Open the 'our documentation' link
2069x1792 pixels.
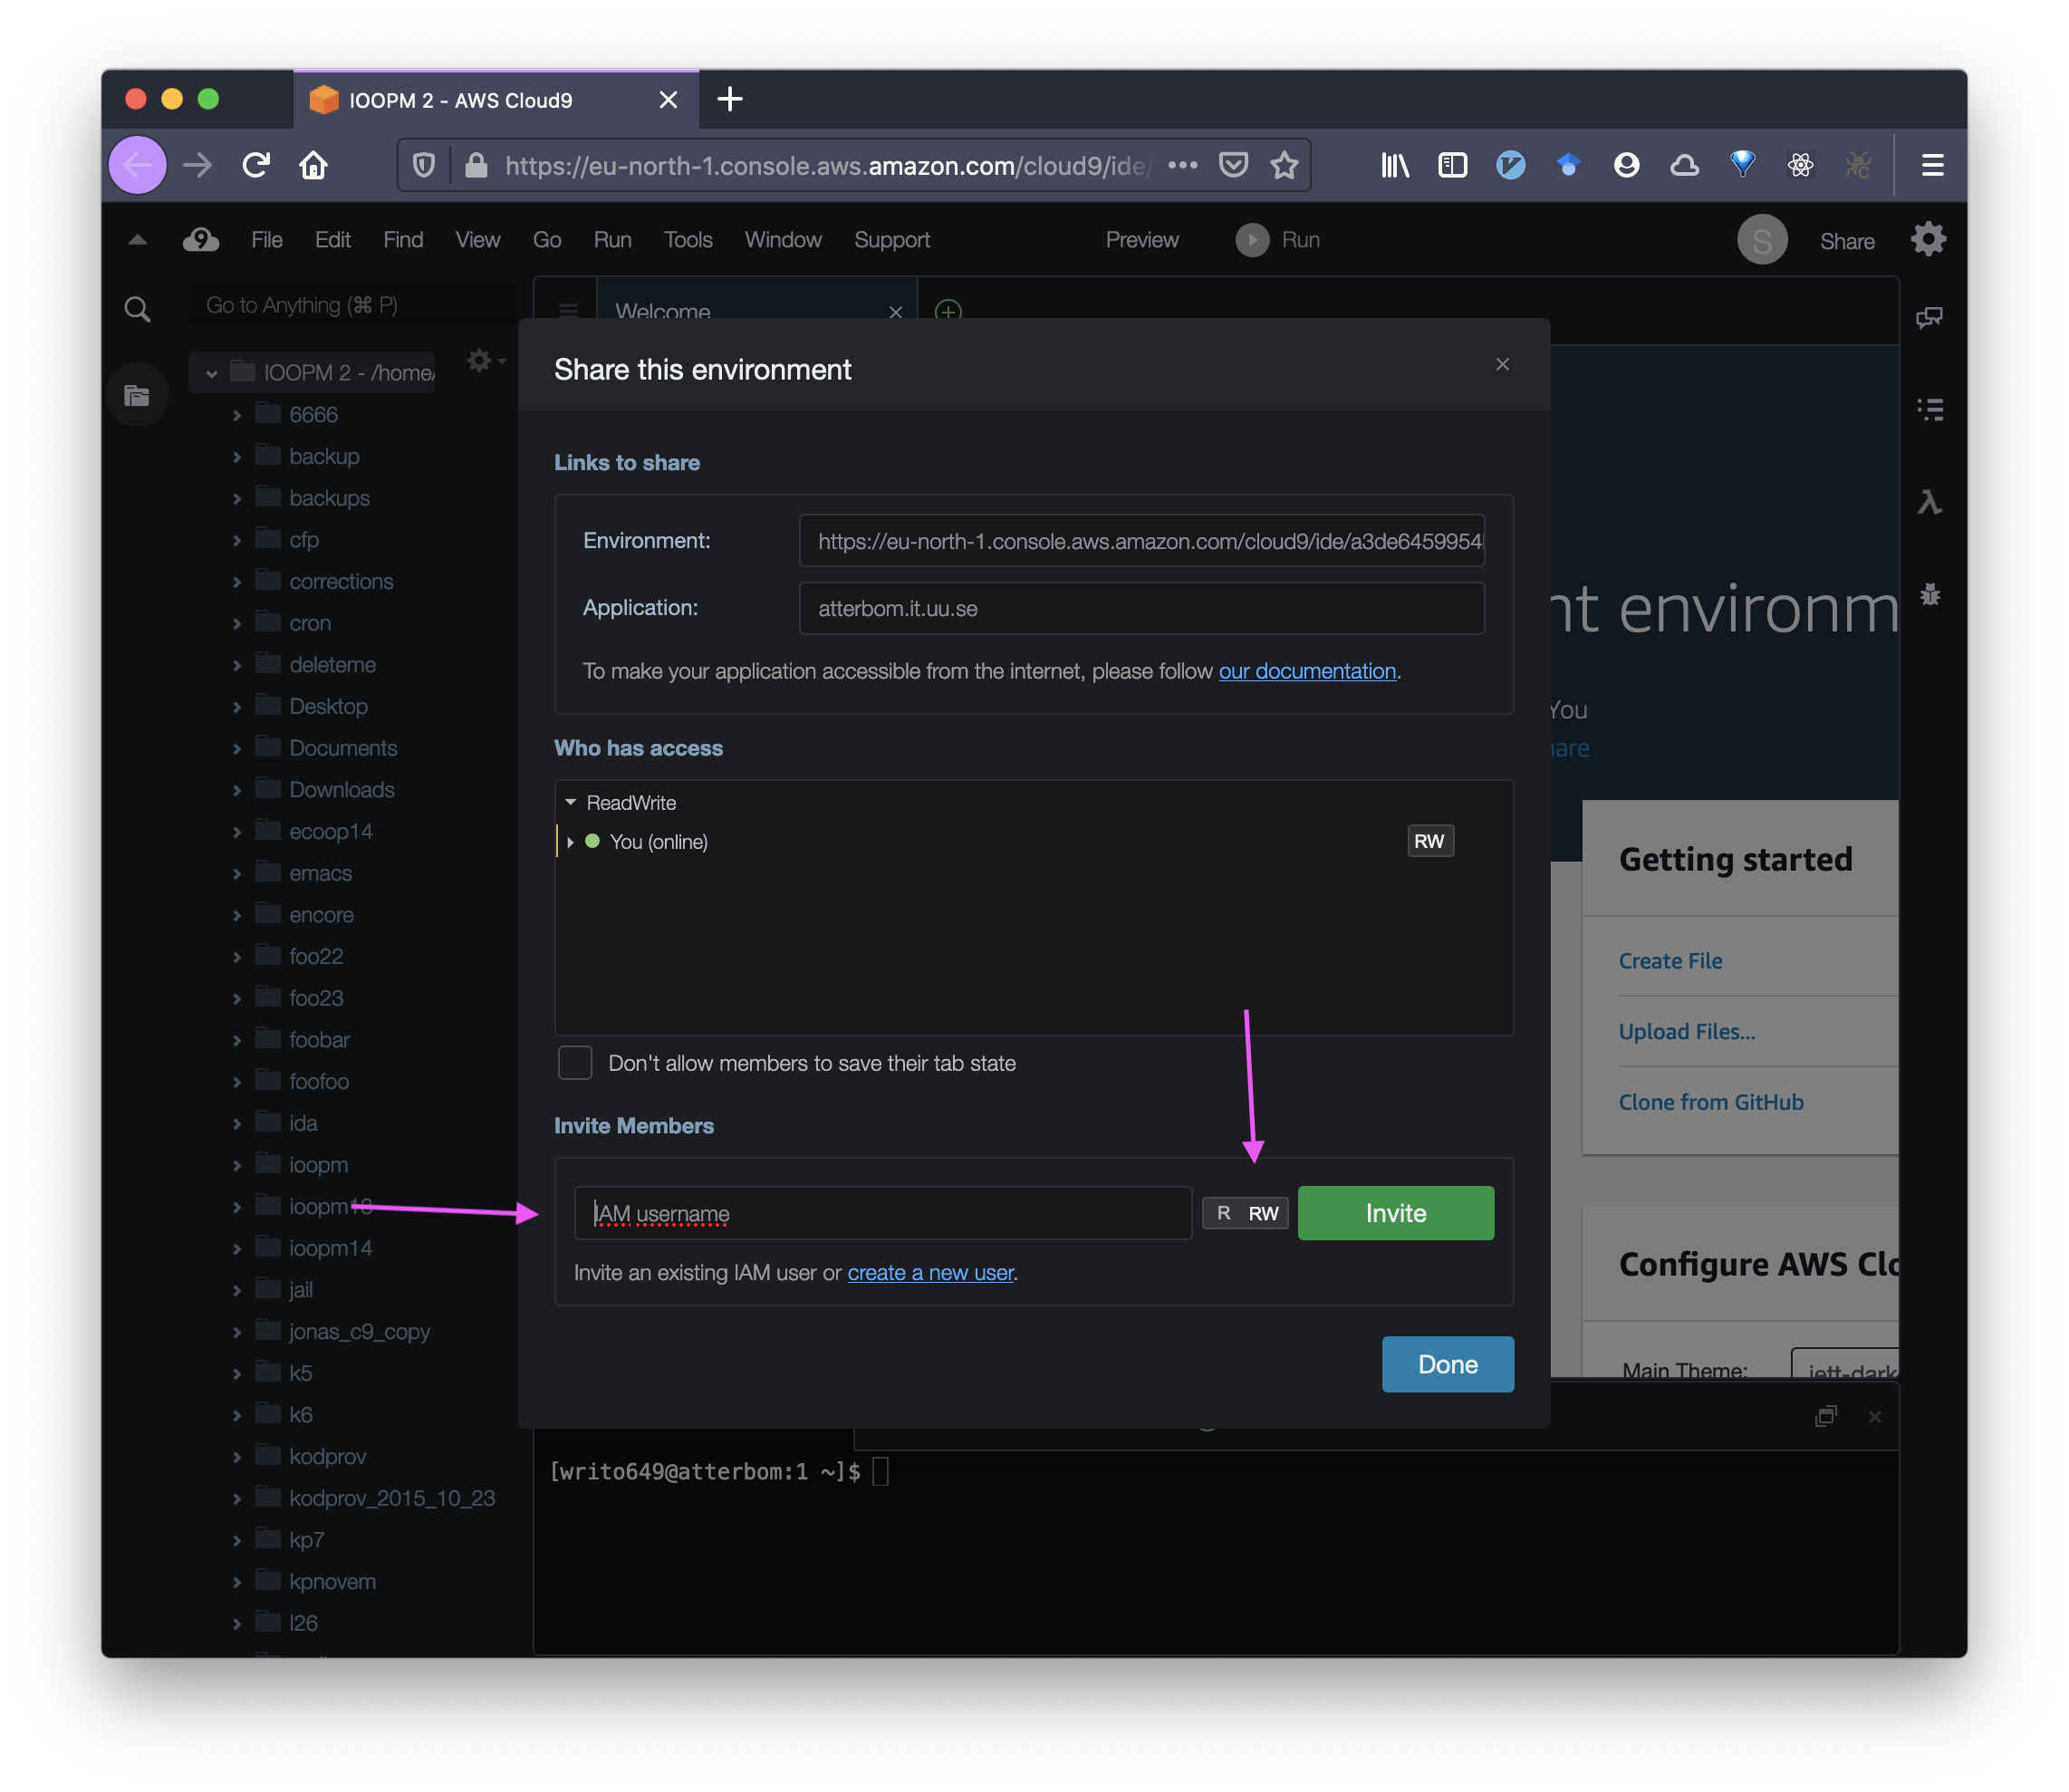point(1307,671)
